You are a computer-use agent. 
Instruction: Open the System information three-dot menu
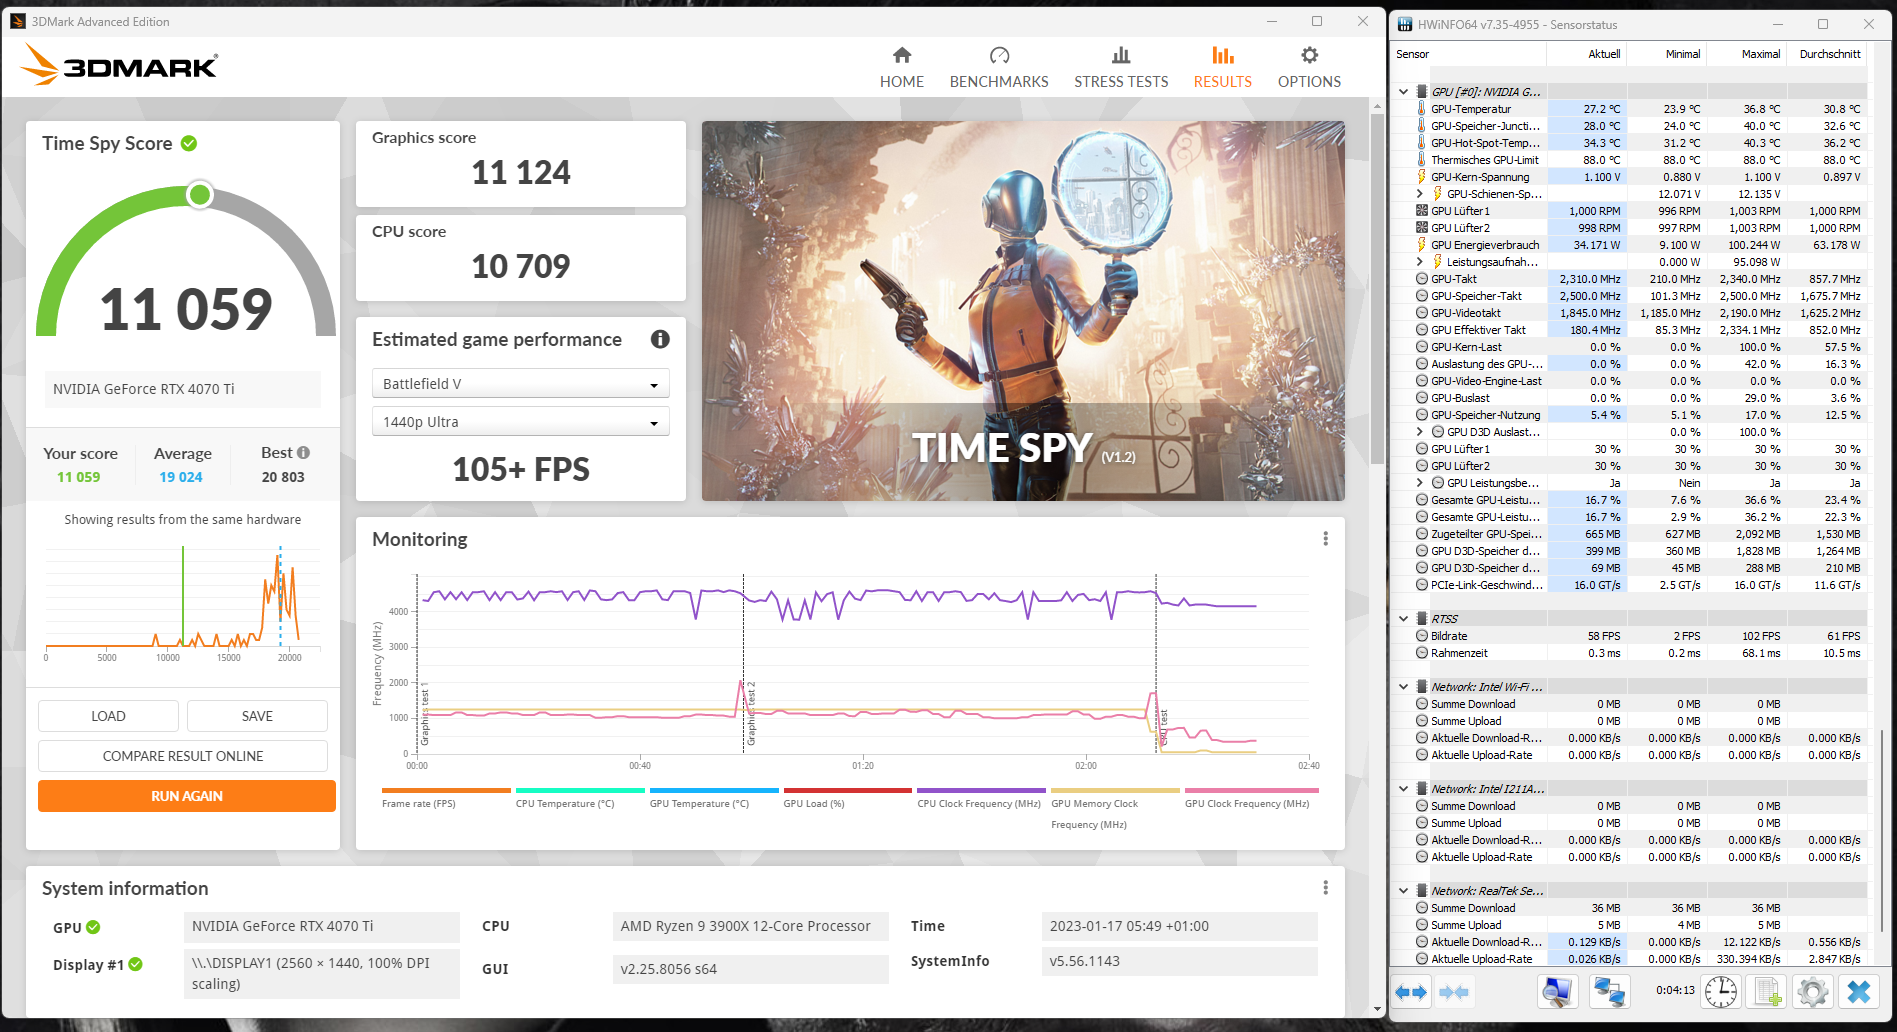coord(1326,888)
